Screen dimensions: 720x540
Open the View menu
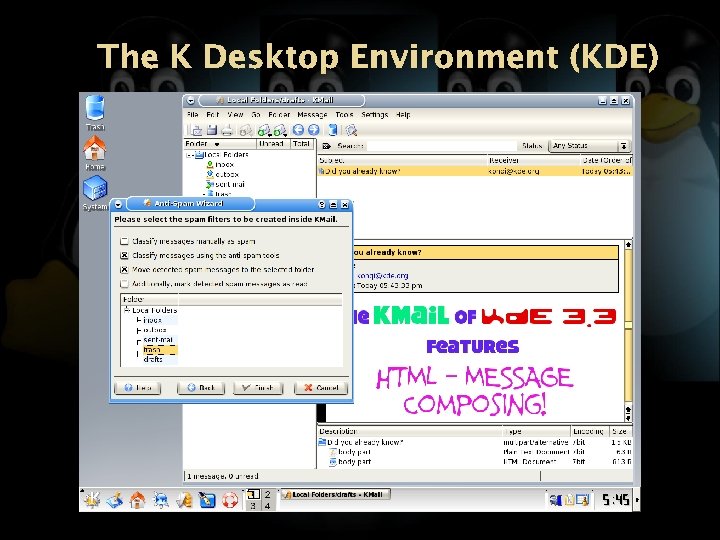[x=235, y=115]
